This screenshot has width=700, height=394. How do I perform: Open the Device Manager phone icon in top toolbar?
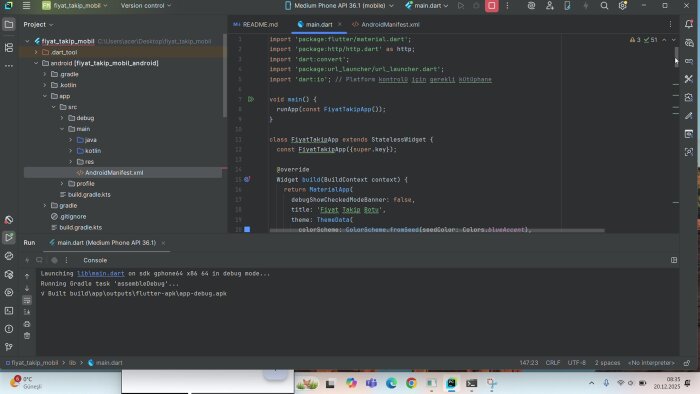(567, 6)
